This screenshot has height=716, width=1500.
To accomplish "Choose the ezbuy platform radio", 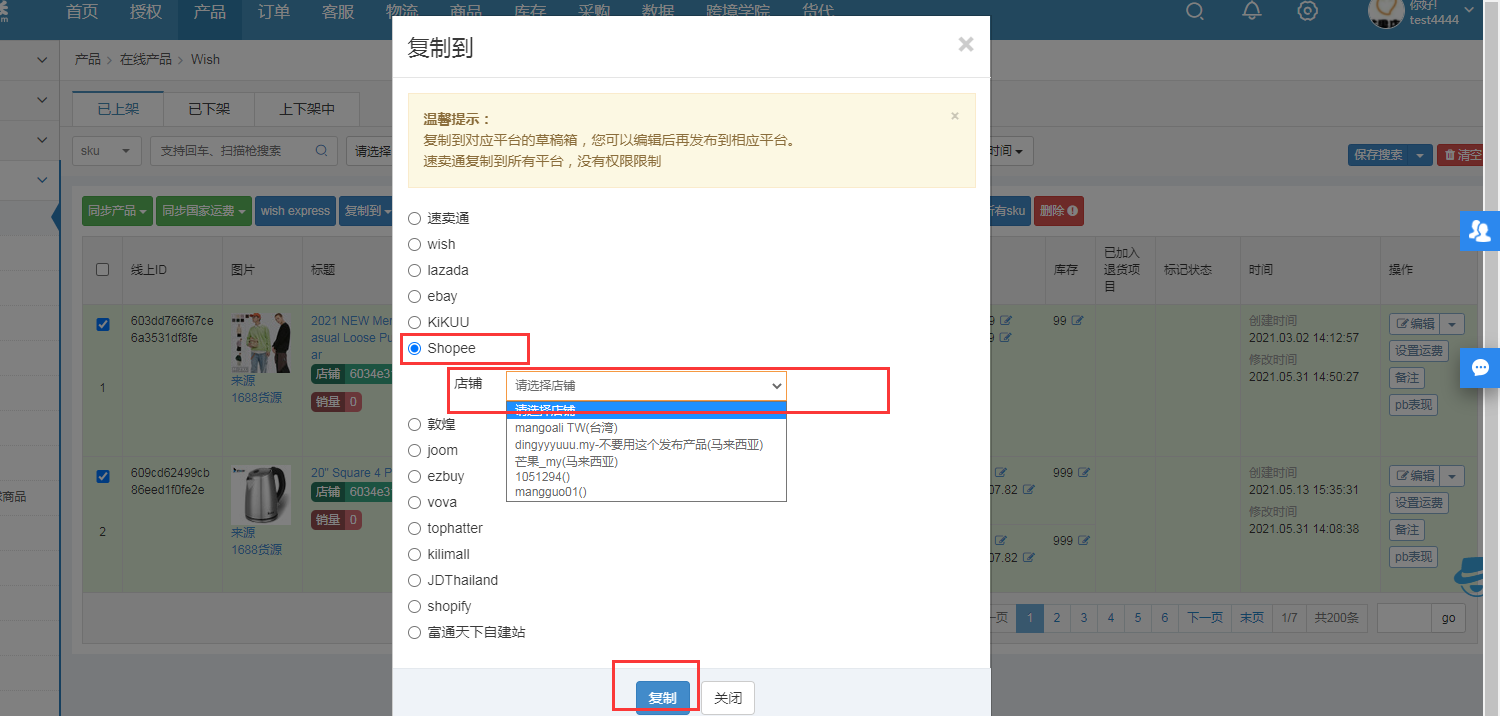I will pos(415,476).
